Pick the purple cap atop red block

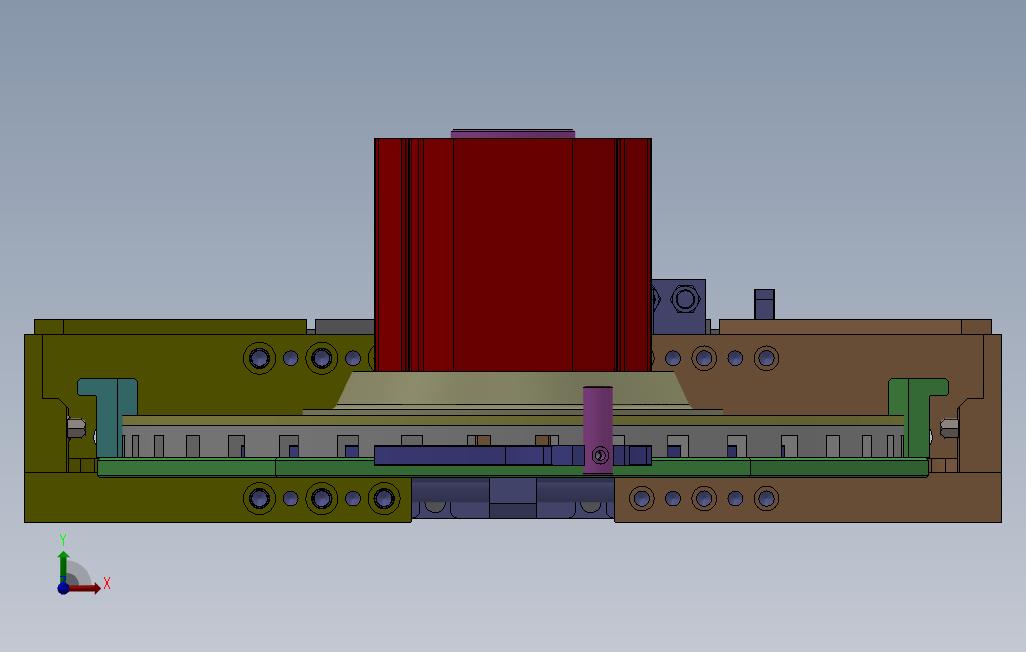coord(513,134)
